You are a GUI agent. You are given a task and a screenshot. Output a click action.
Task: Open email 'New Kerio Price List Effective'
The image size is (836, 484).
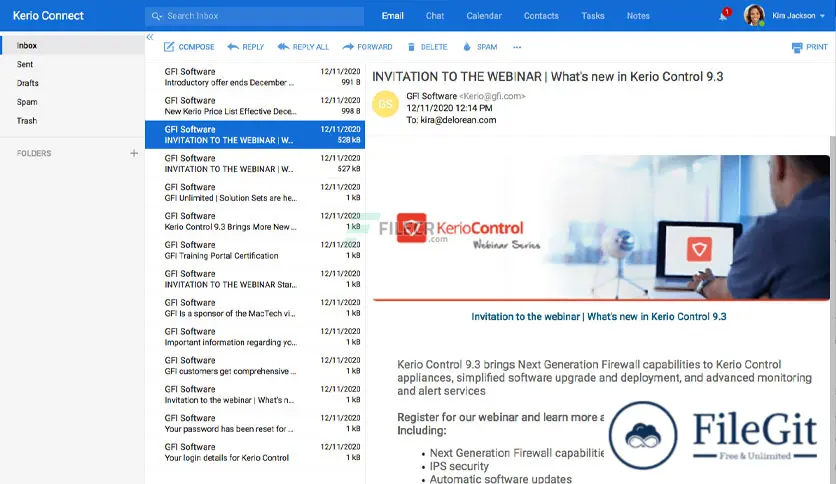[x=255, y=106]
